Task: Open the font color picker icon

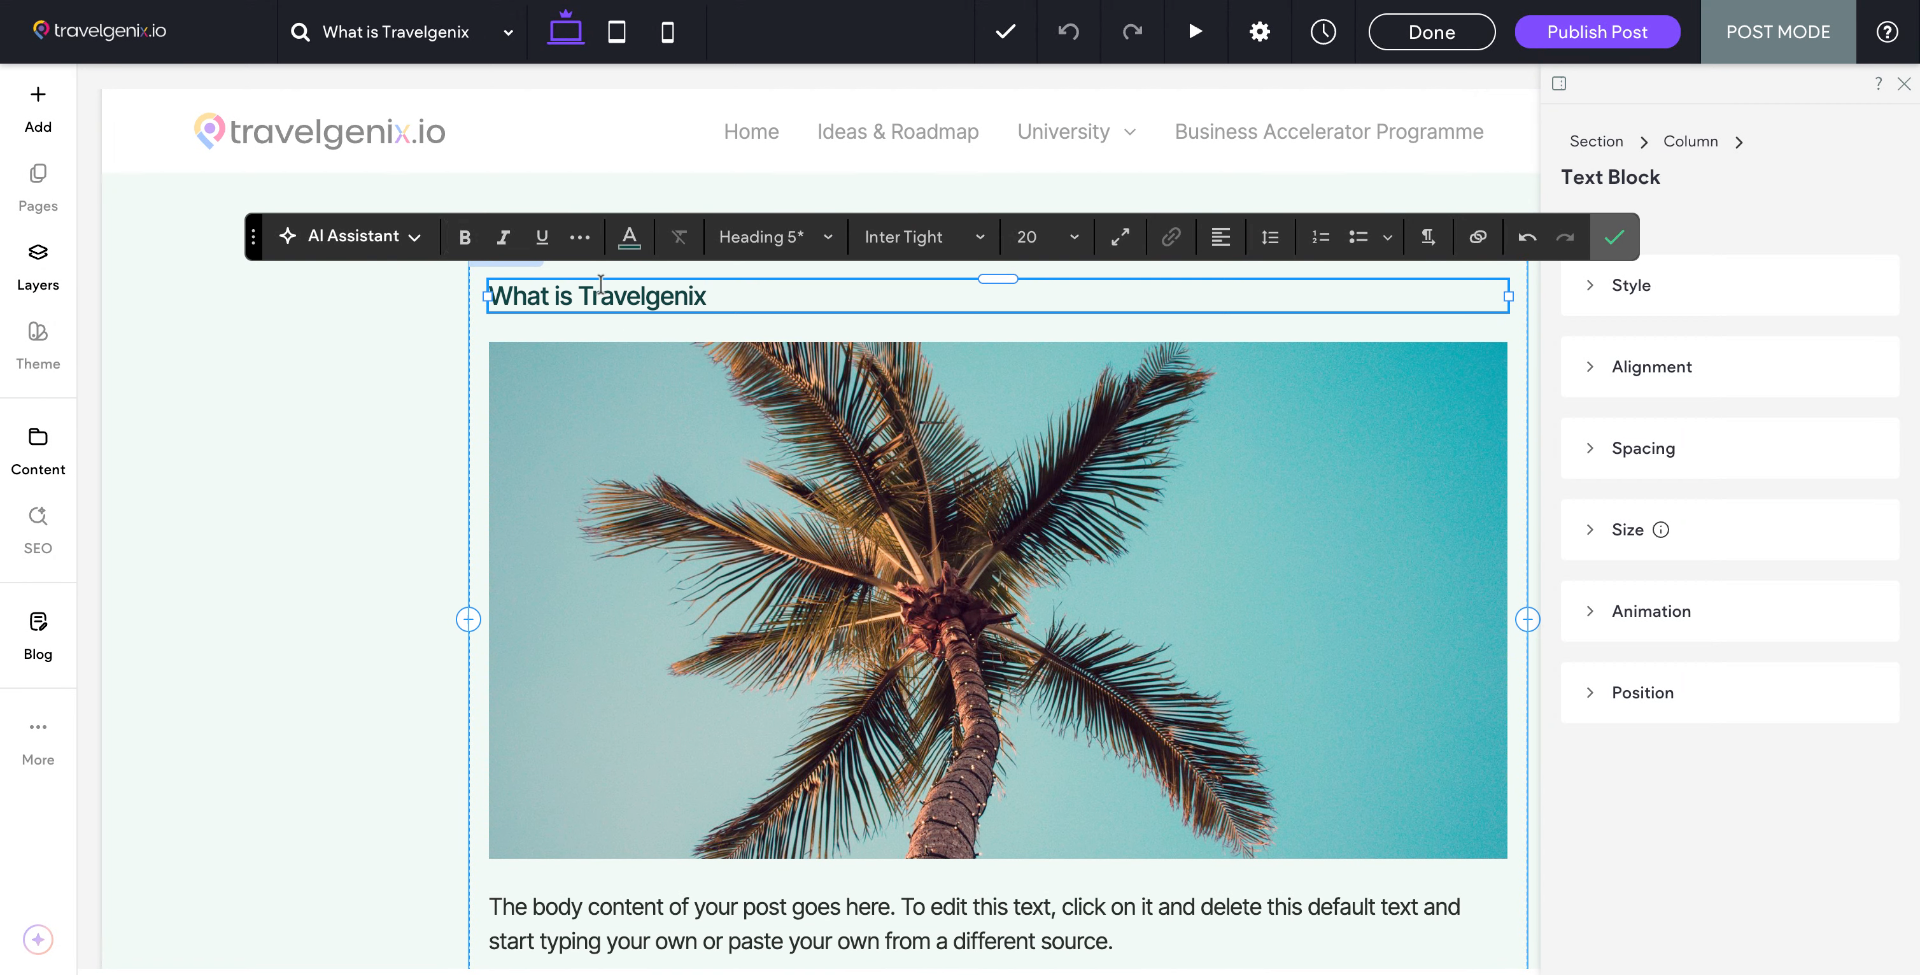Action: [x=630, y=237]
